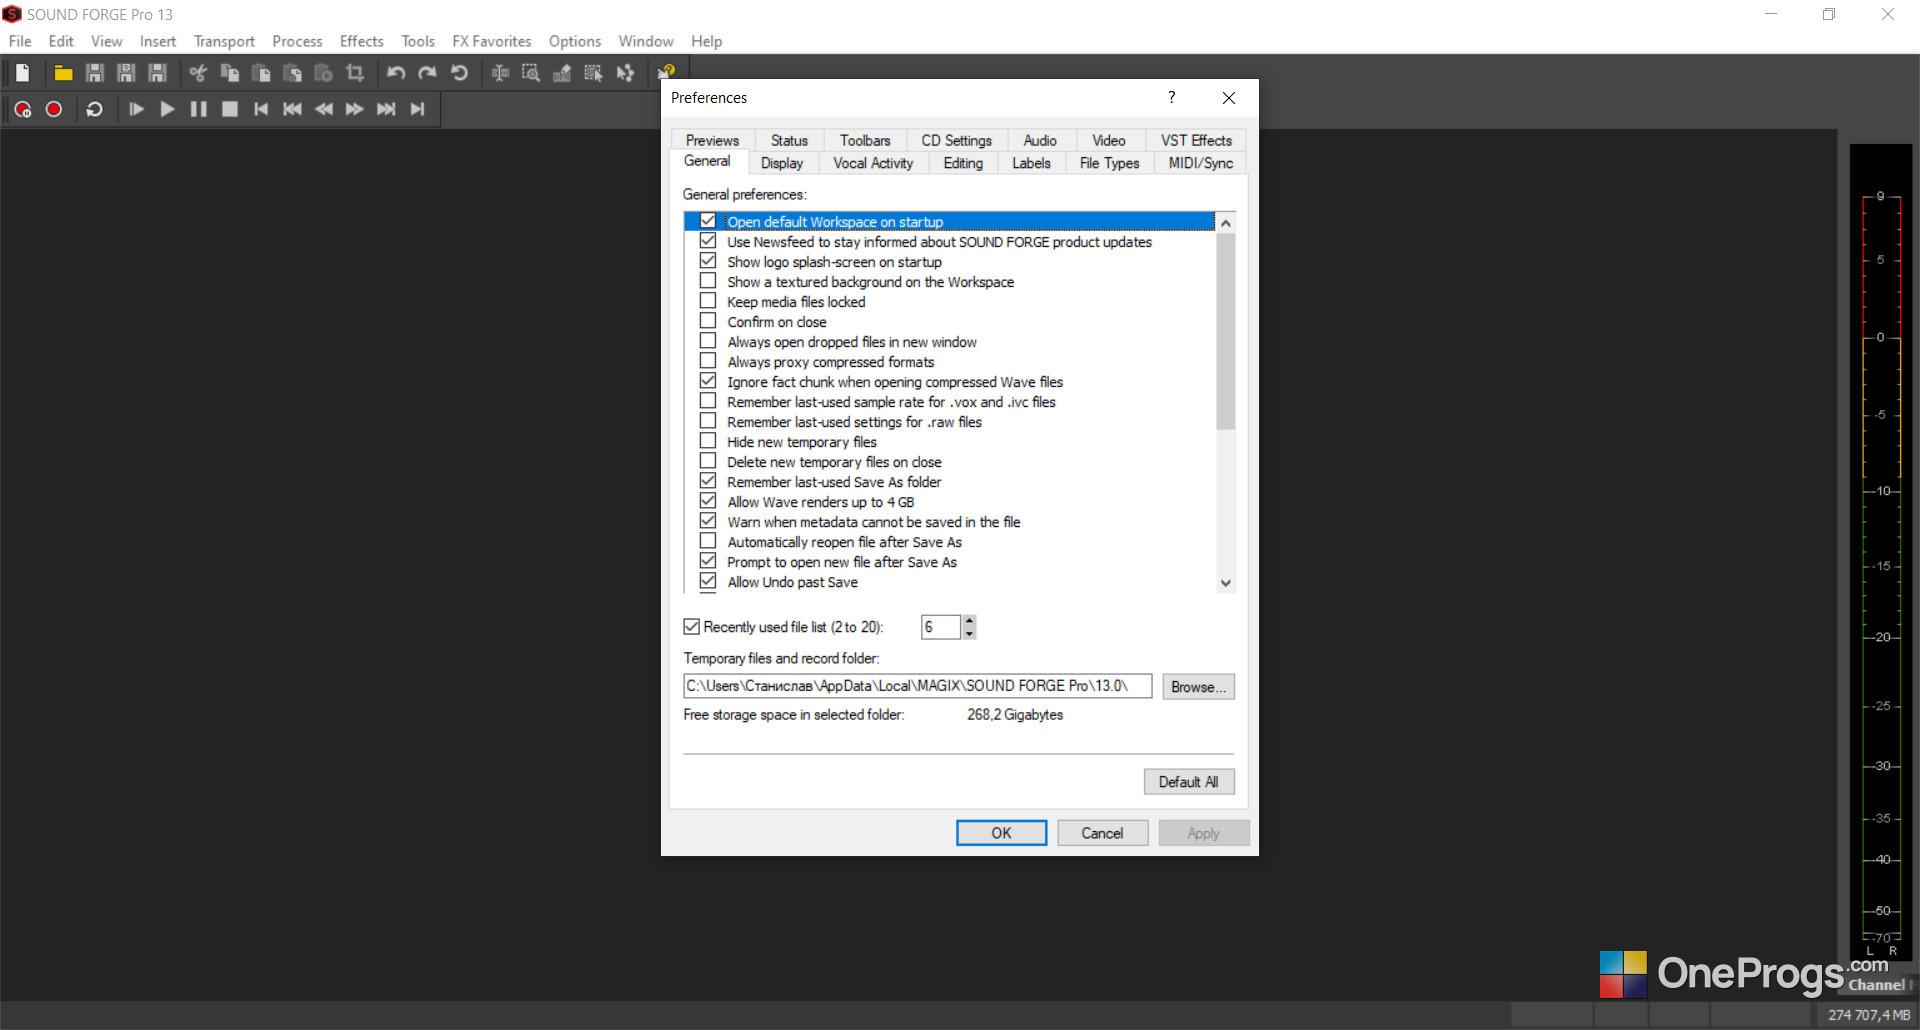Uncheck Show logo splash-screen on startup
The height and width of the screenshot is (1030, 1920).
coord(708,261)
